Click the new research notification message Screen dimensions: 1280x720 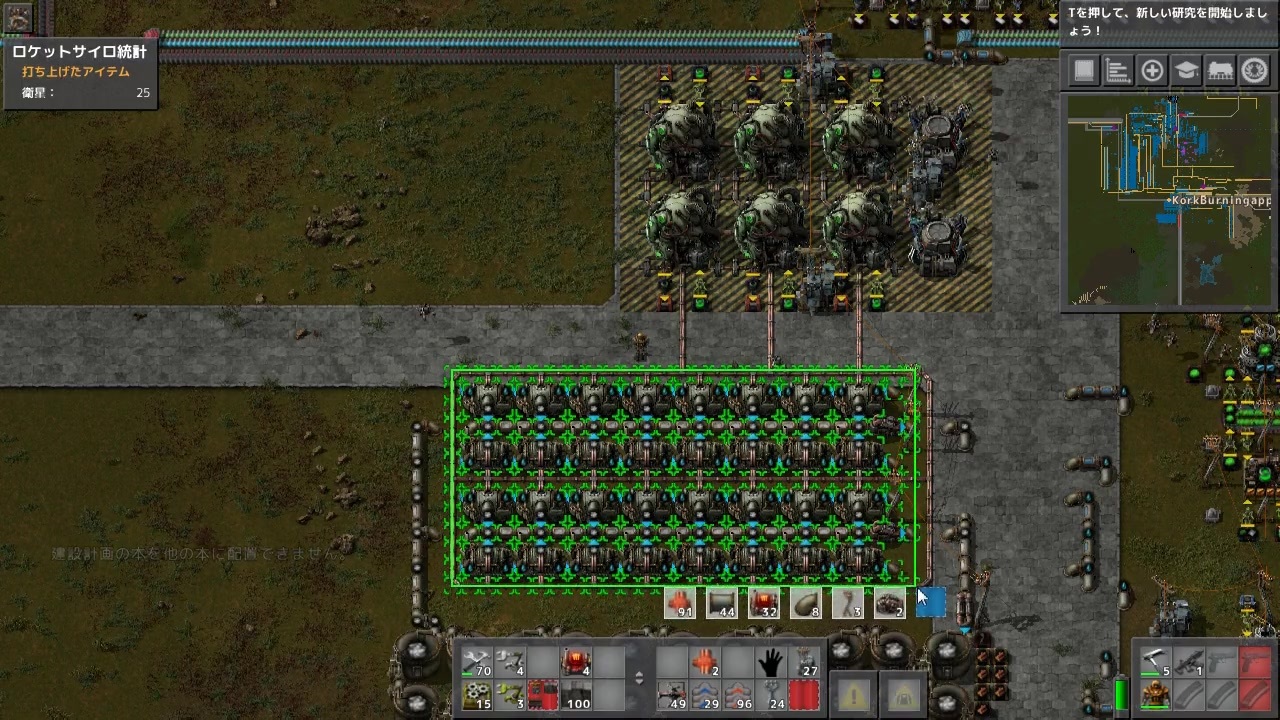1169,22
